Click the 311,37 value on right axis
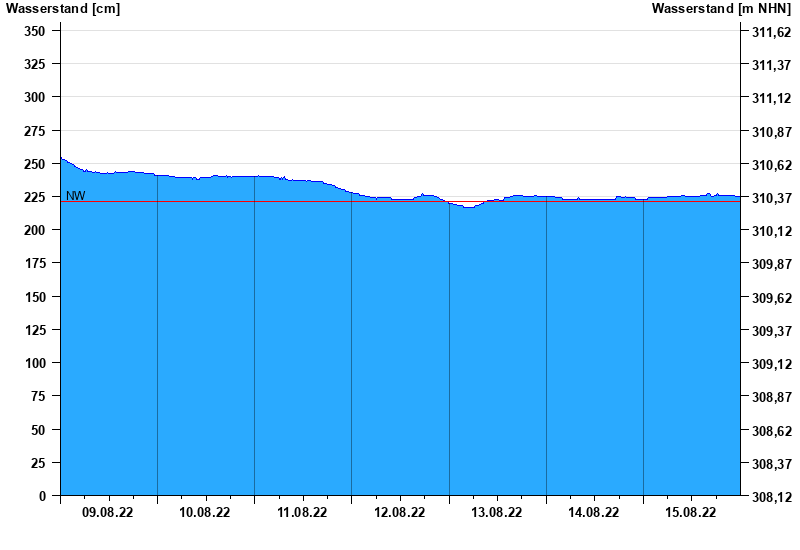 point(771,65)
